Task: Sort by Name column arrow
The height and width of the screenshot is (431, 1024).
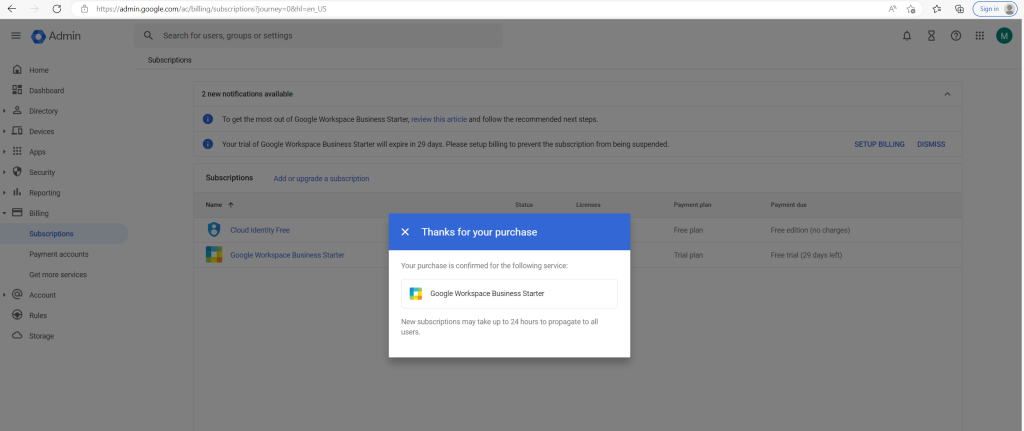Action: click(231, 204)
